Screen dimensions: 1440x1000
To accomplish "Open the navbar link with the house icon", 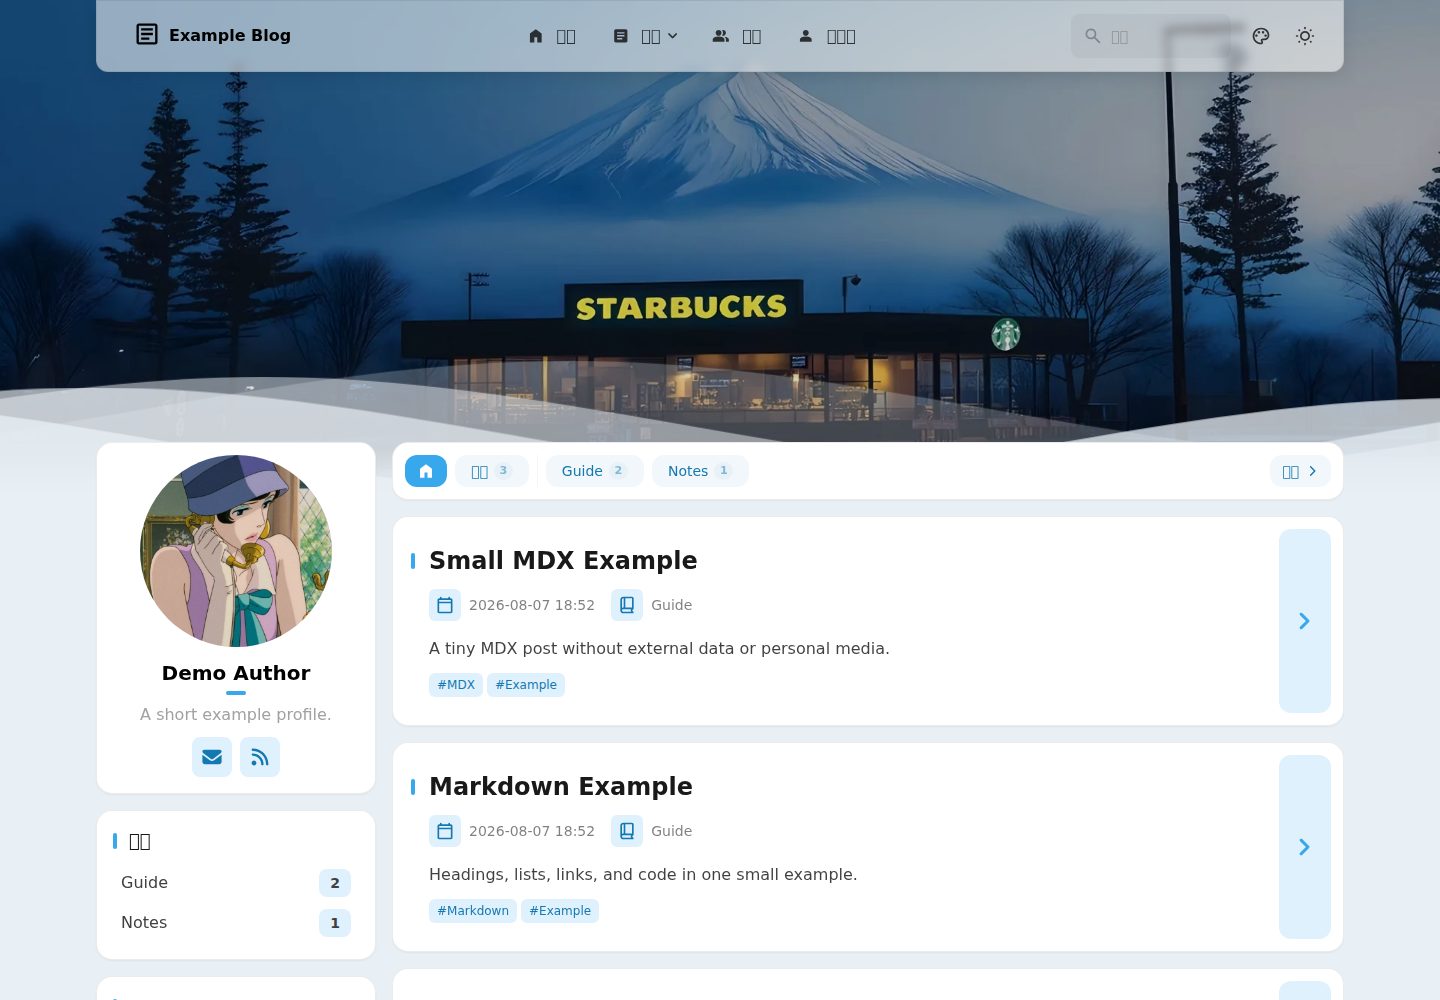I will [552, 36].
